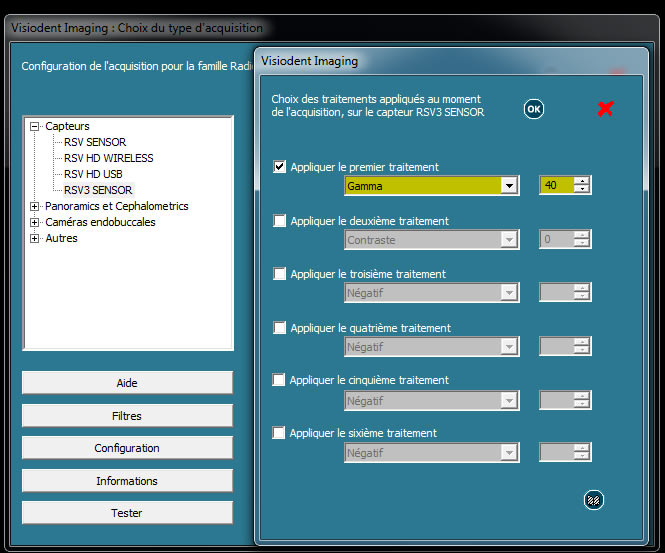Click the round striped icon at bottom right

tap(594, 500)
